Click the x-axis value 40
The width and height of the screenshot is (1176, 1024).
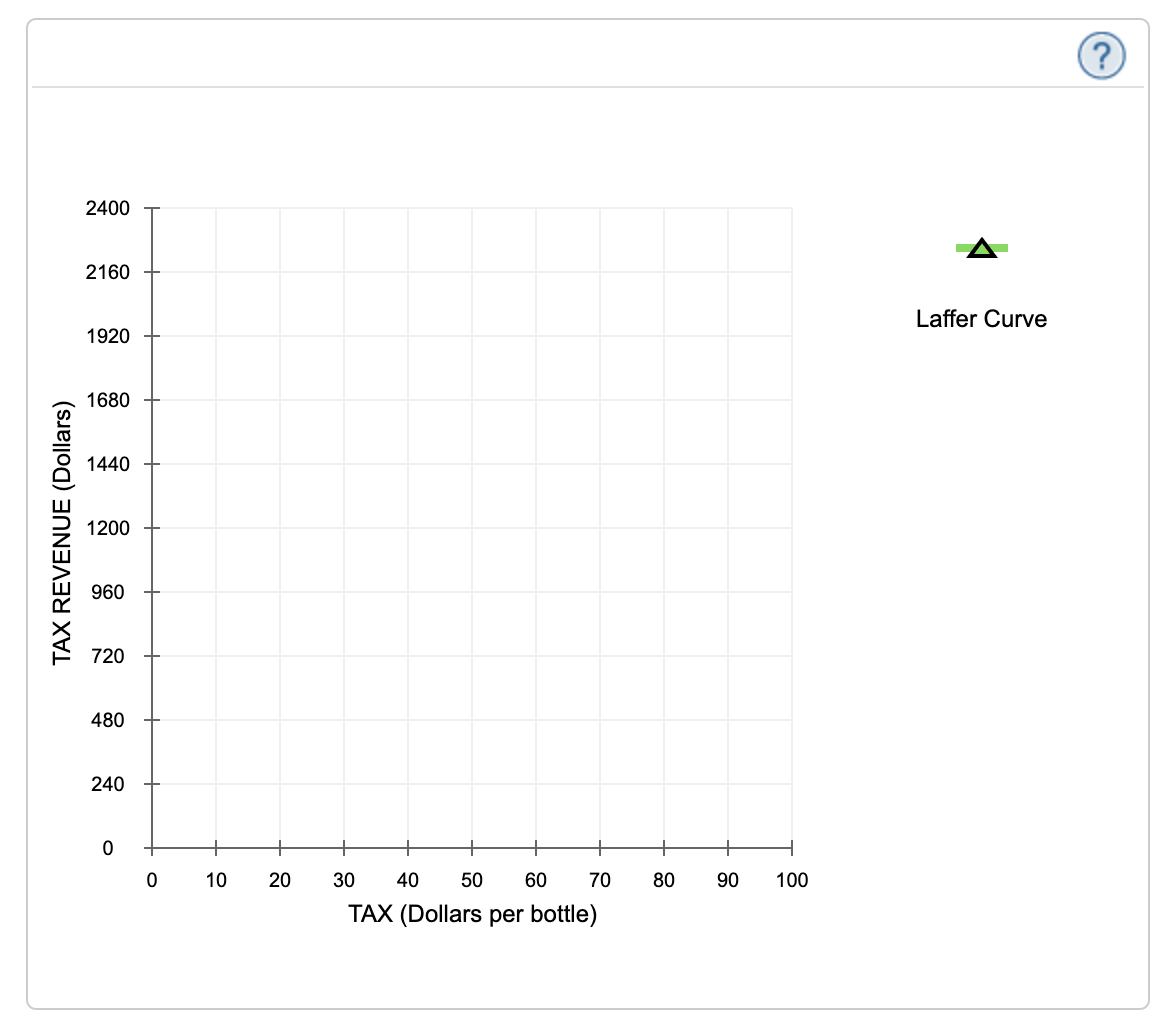pyautogui.click(x=408, y=880)
